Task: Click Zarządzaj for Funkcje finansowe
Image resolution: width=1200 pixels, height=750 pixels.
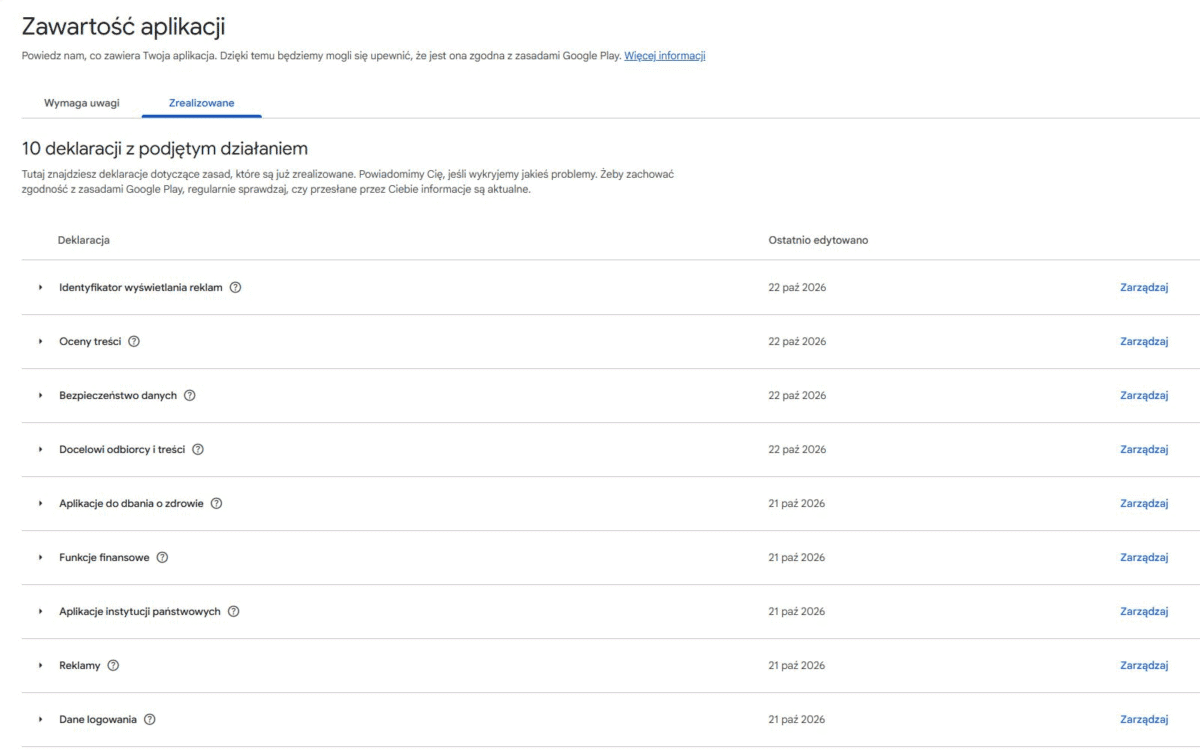Action: [x=1144, y=557]
